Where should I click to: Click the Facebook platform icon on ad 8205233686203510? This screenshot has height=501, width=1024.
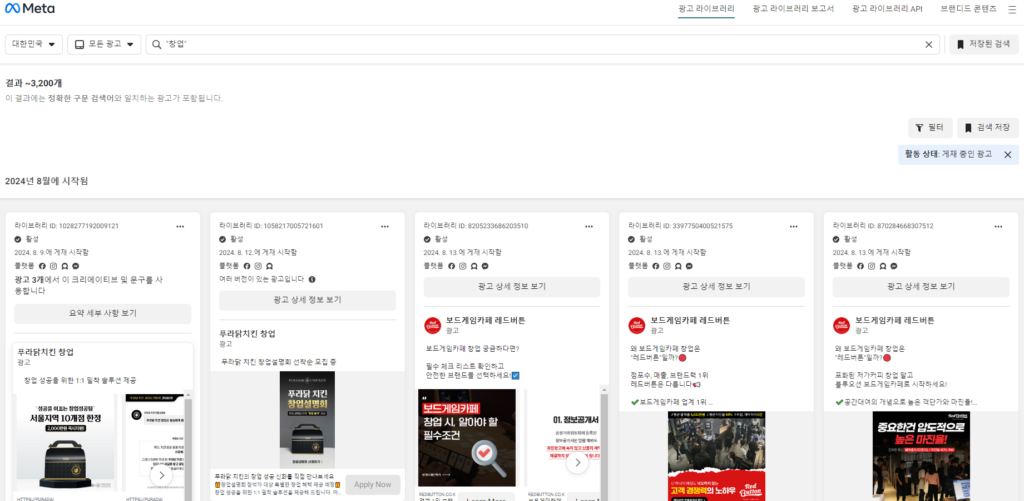click(451, 266)
